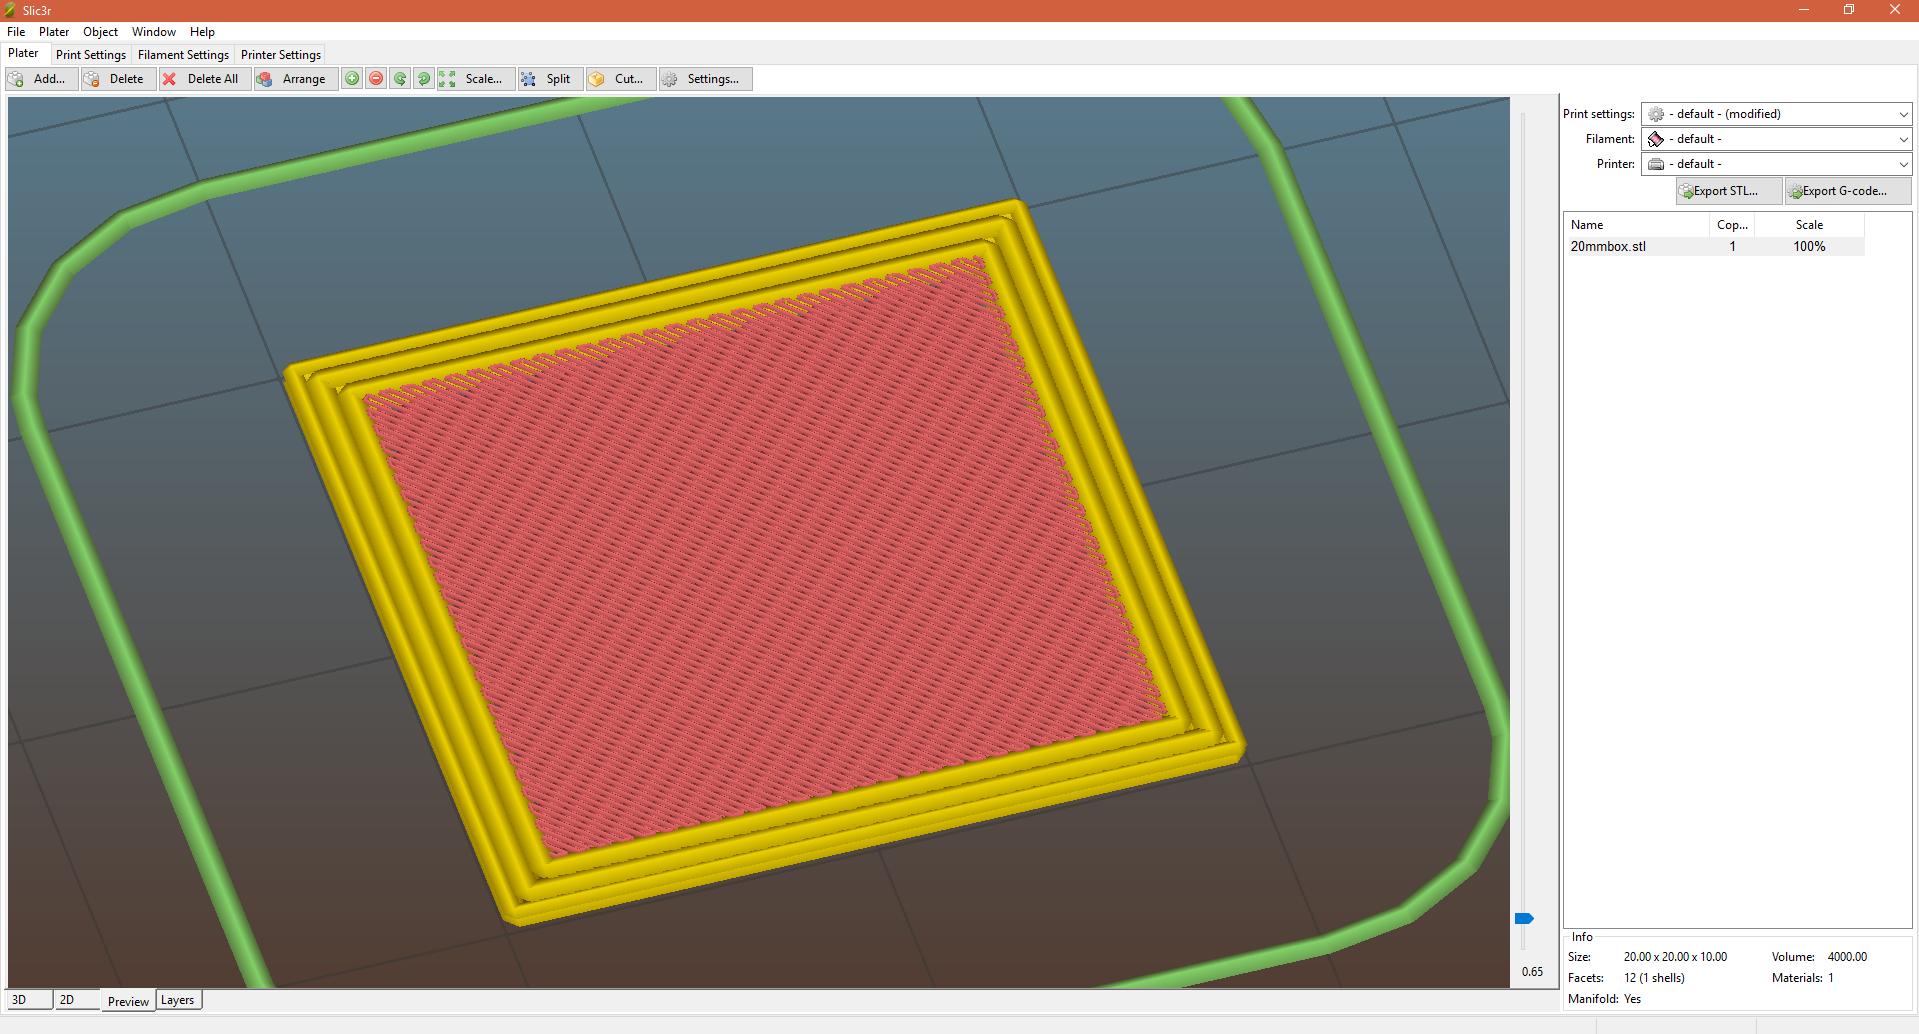Click the Delete object button
Viewport: 1919px width, 1034px height.
118,79
